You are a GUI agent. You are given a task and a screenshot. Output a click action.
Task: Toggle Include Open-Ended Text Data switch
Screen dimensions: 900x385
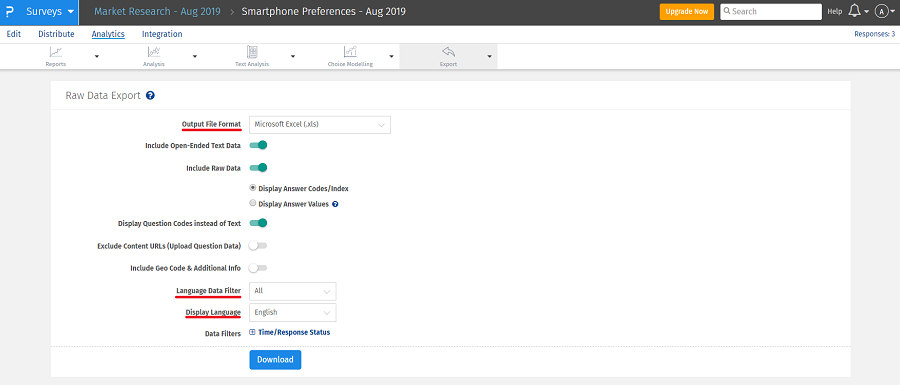[258, 145]
